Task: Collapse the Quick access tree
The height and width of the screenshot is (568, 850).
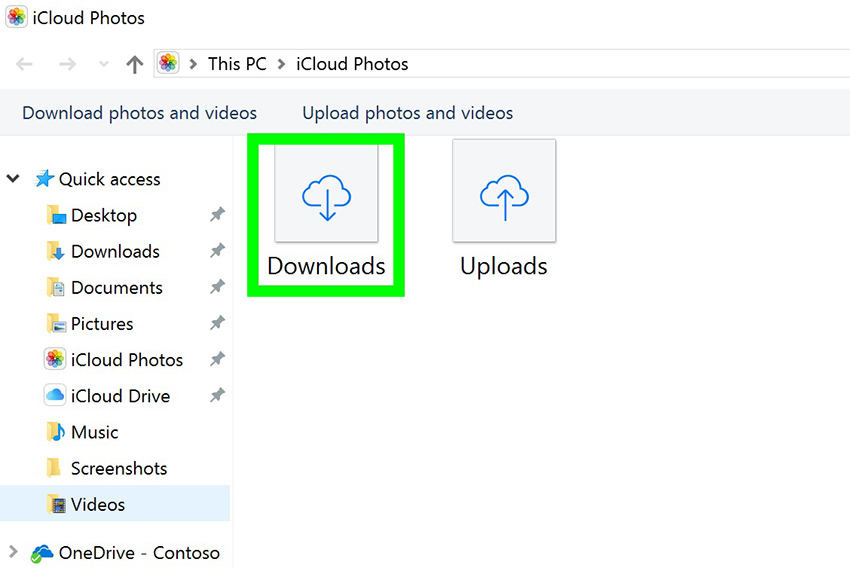Action: 13,178
